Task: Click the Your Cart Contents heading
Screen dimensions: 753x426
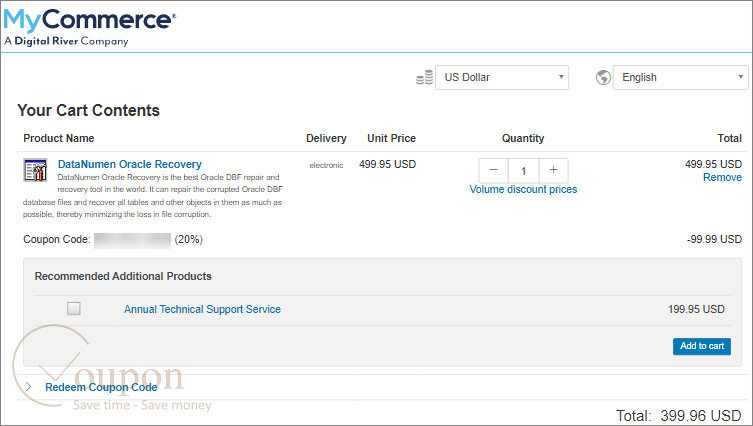Action: 88,110
